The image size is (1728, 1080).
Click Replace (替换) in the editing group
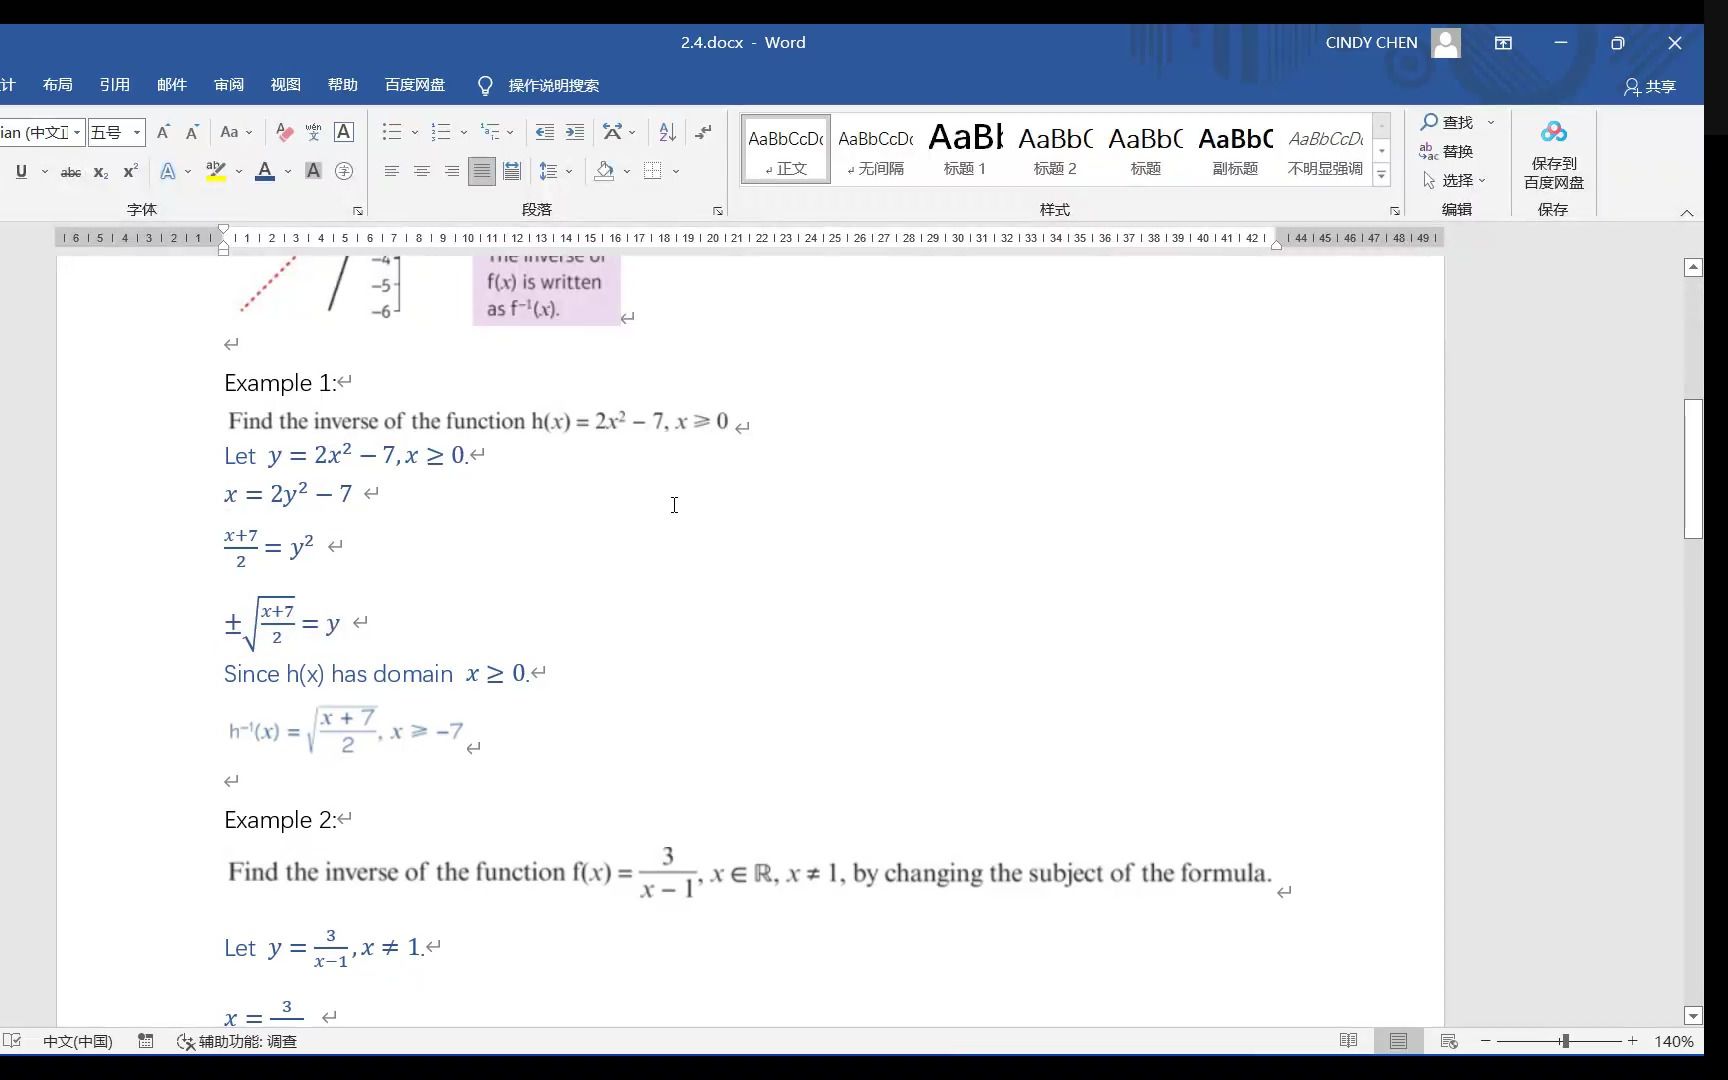click(1457, 152)
